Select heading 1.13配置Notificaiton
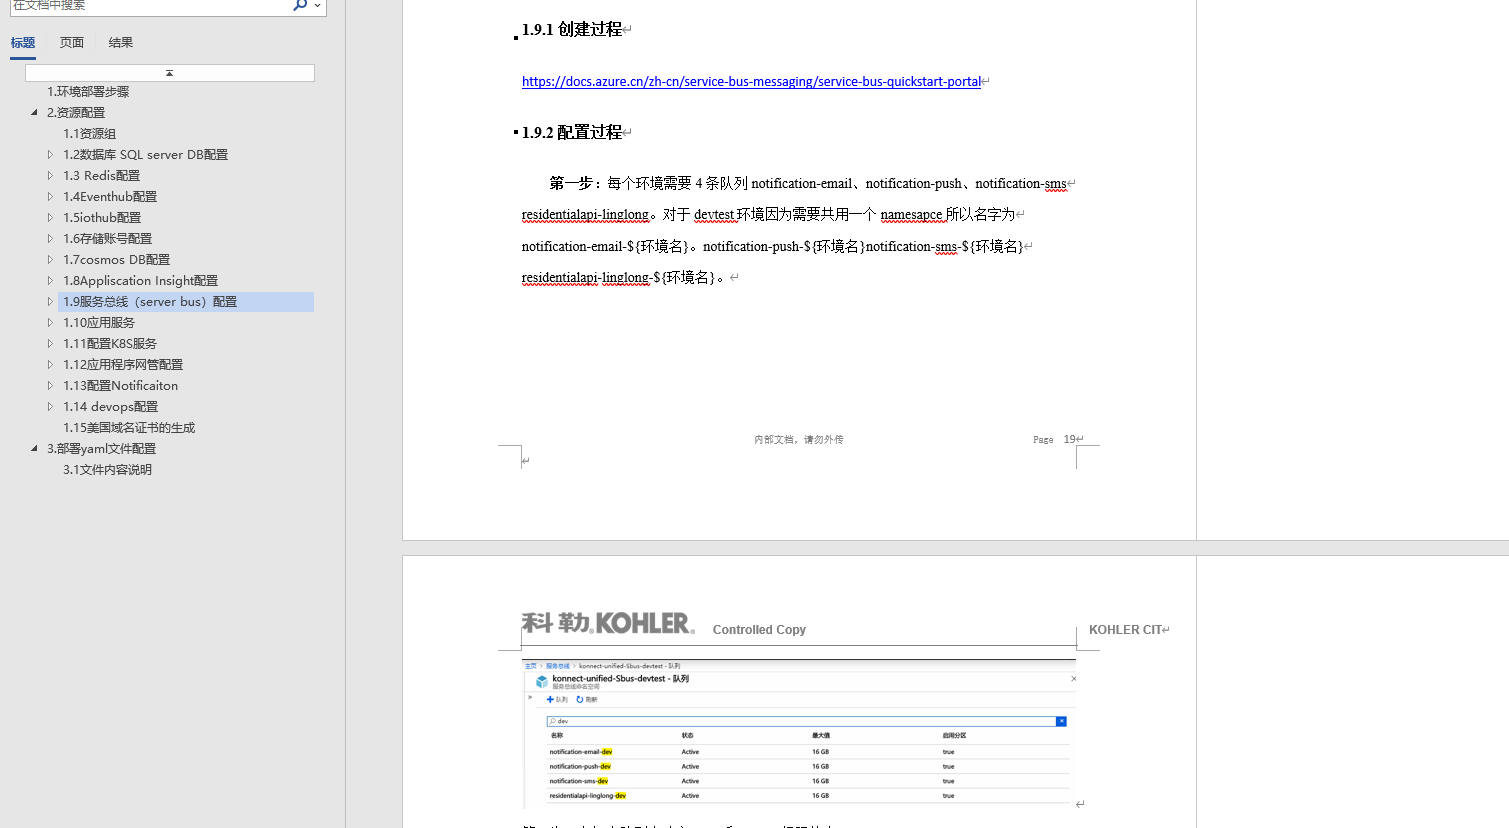 pos(121,386)
